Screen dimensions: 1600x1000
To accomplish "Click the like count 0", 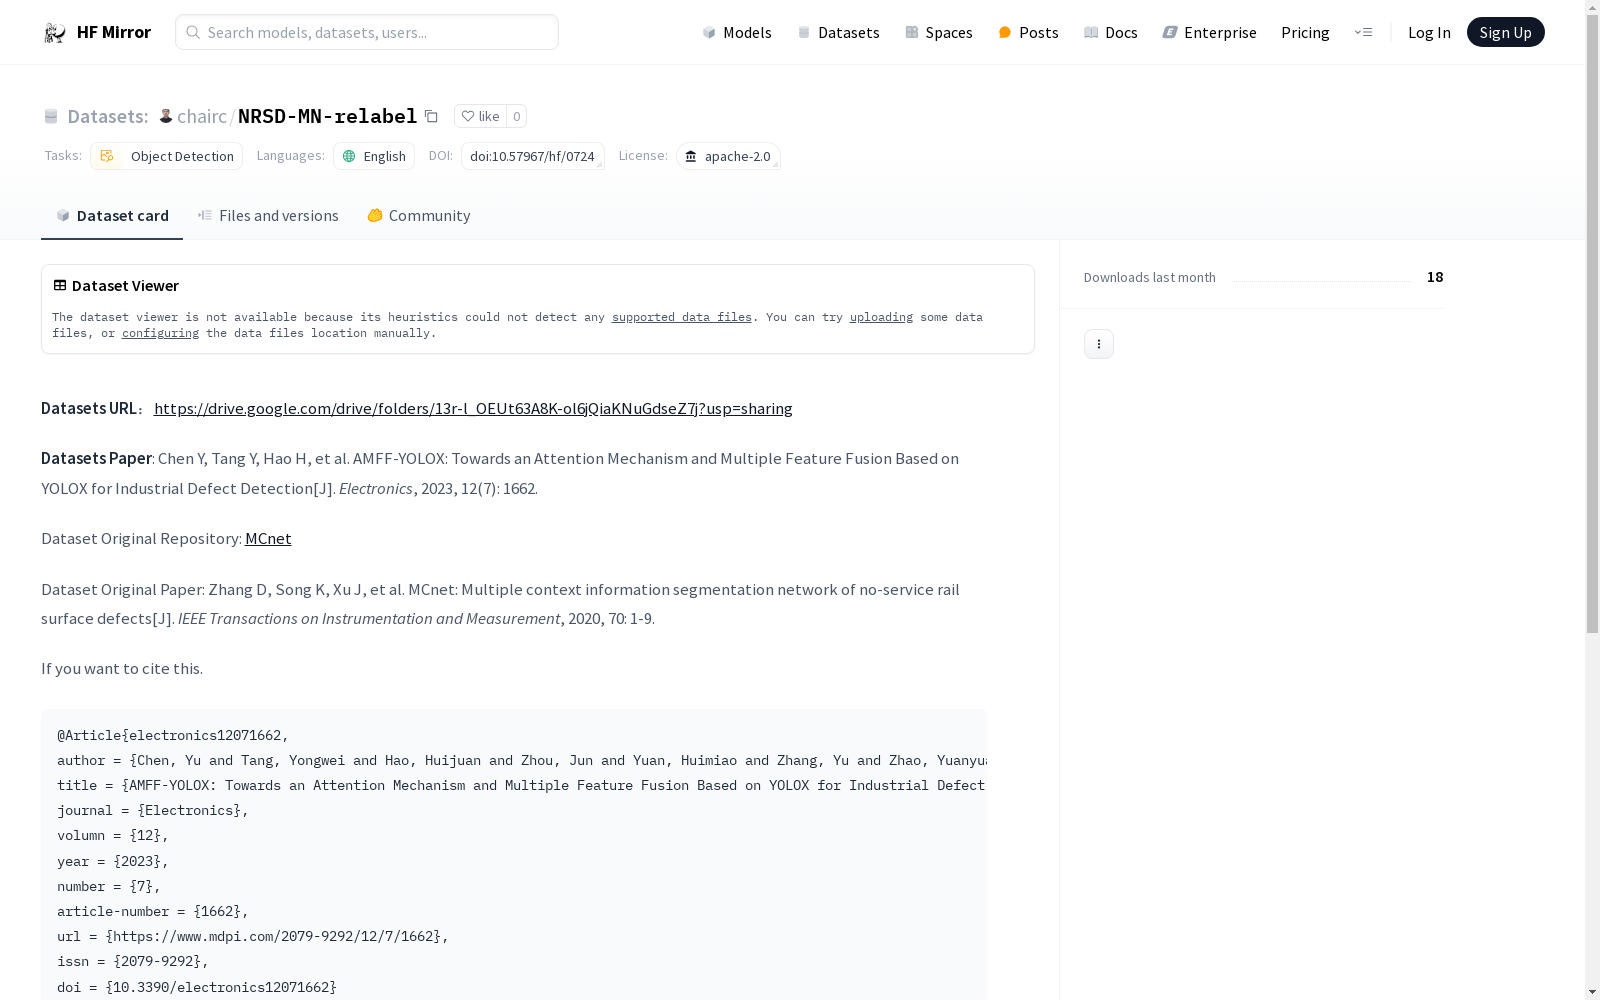I will click(516, 116).
